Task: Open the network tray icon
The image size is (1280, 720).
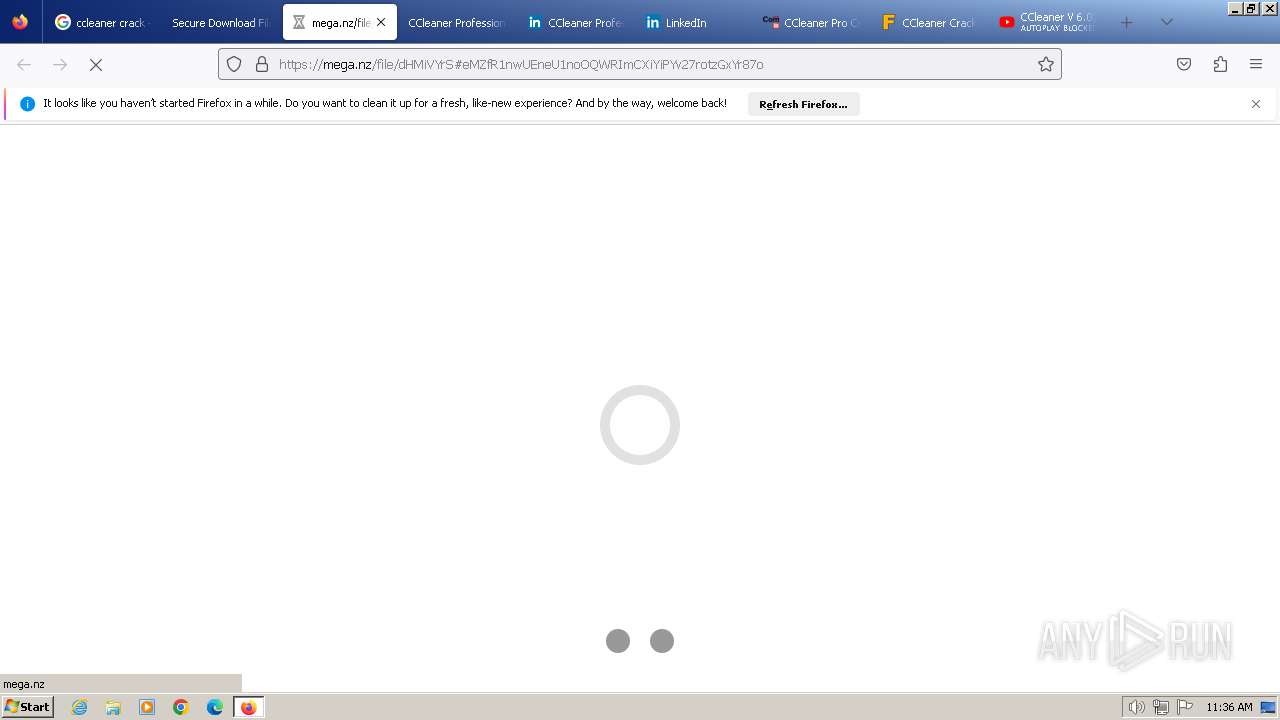Action: click(x=1160, y=707)
